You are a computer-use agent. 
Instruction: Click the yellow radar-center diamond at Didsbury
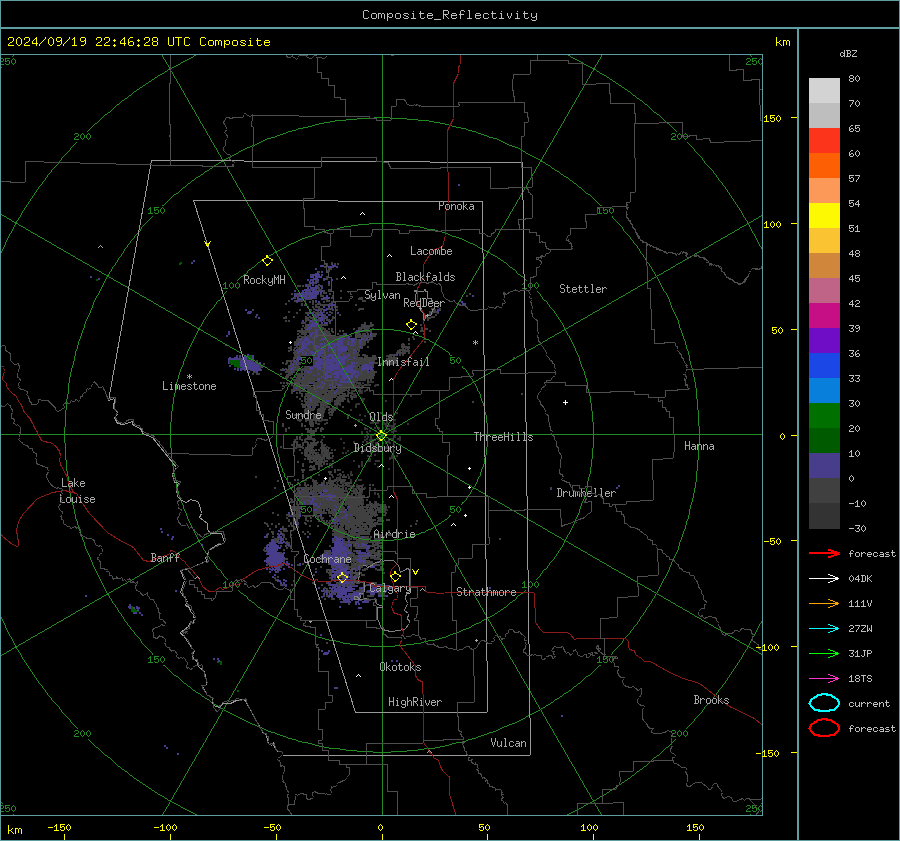coord(381,436)
